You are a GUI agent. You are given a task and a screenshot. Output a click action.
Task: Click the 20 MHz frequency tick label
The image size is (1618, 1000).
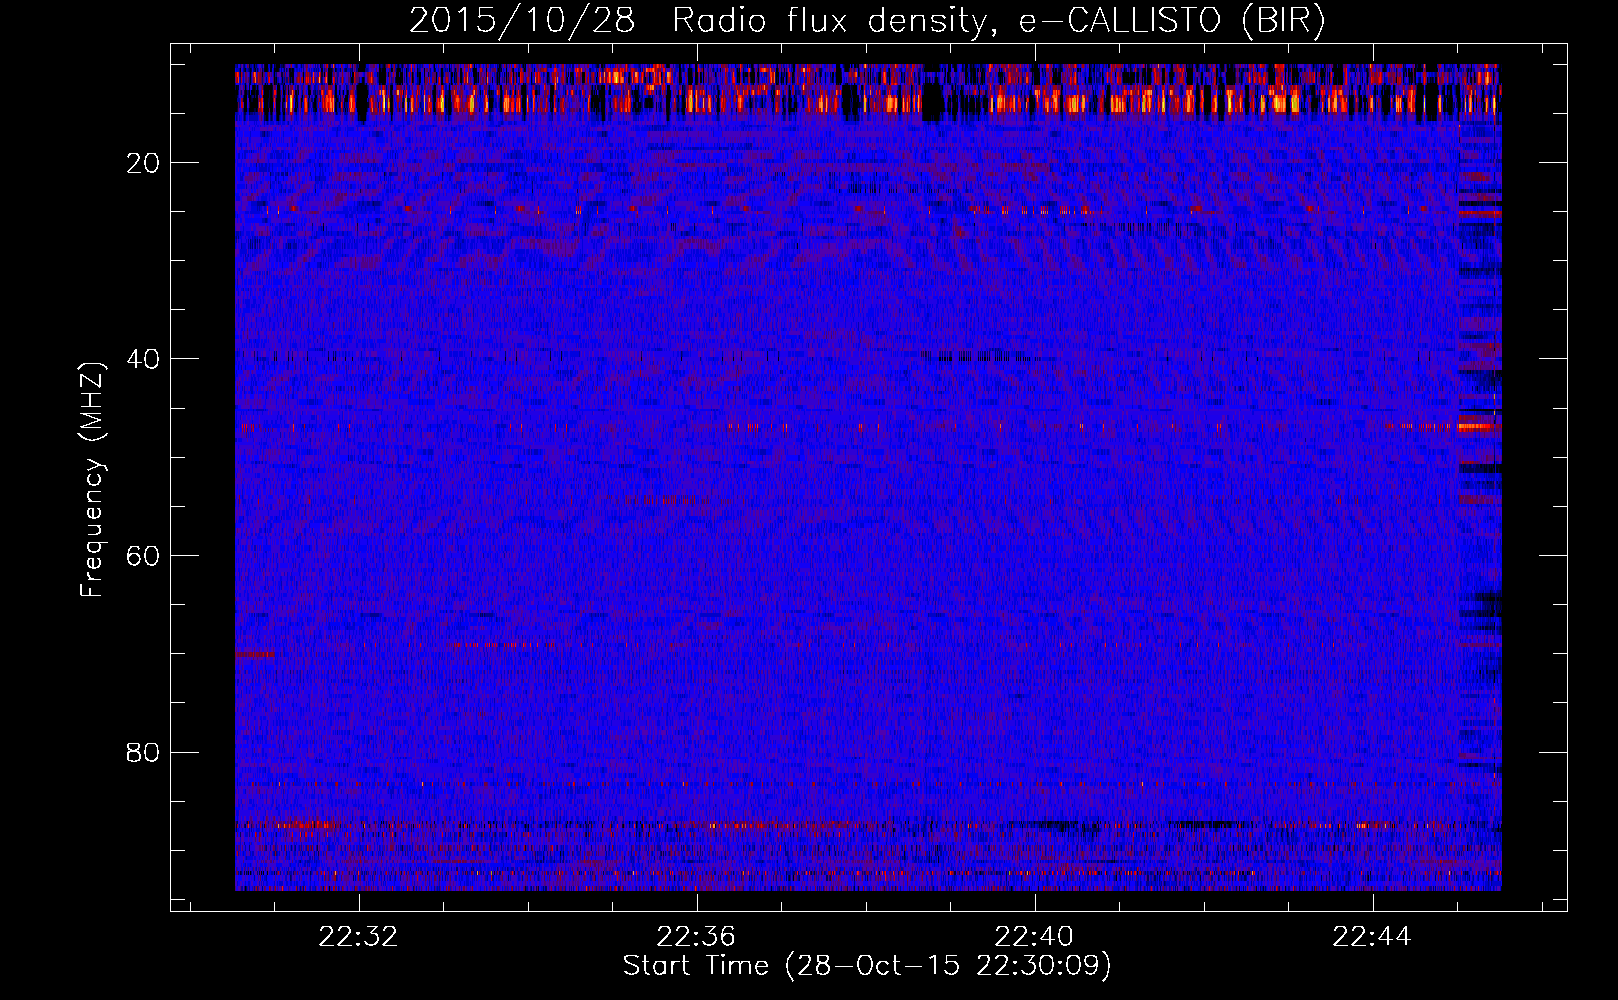[x=143, y=163]
